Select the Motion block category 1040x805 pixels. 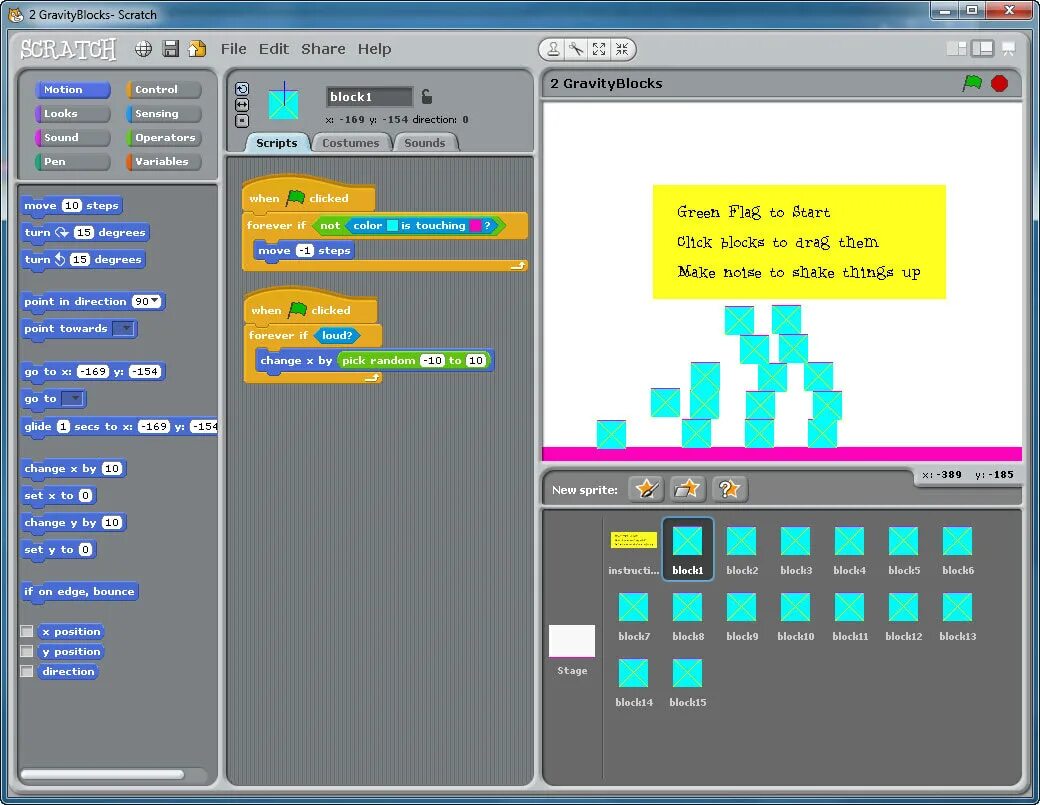(x=72, y=90)
